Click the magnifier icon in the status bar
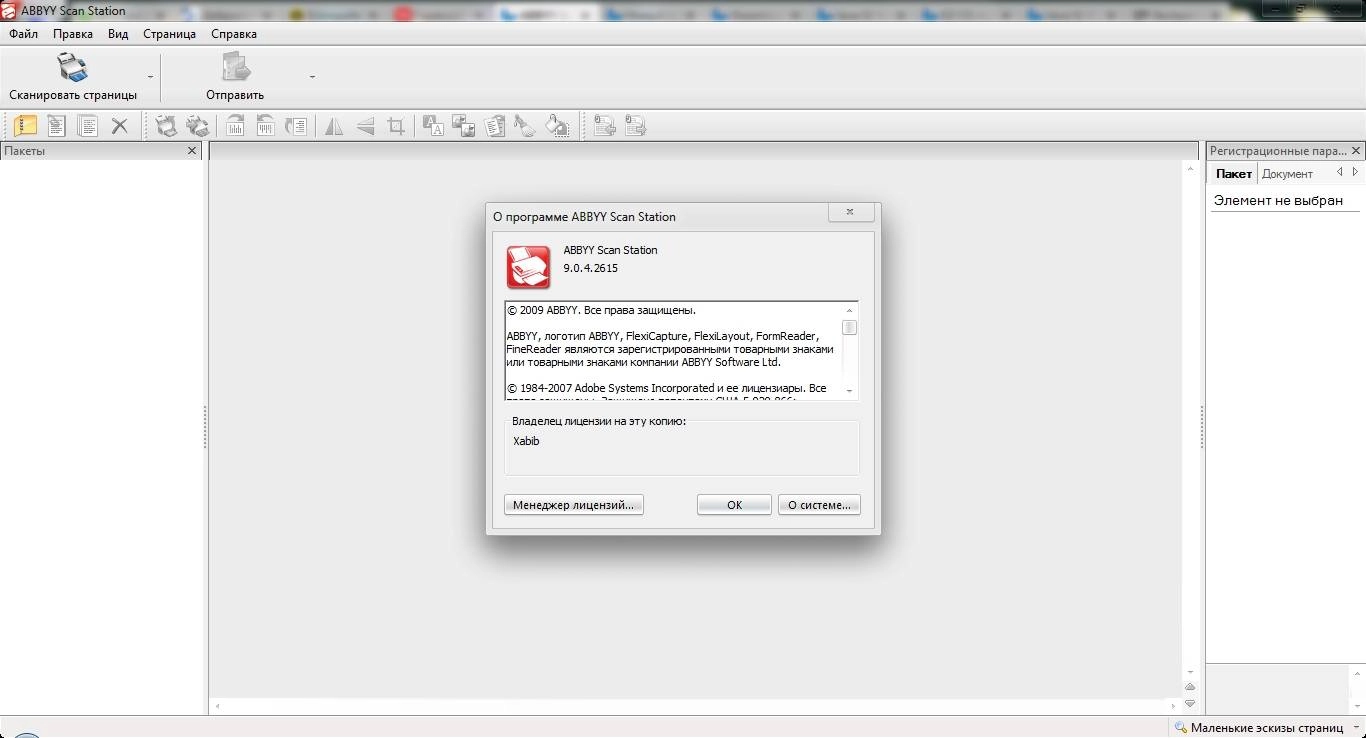1366x738 pixels. tap(1181, 728)
